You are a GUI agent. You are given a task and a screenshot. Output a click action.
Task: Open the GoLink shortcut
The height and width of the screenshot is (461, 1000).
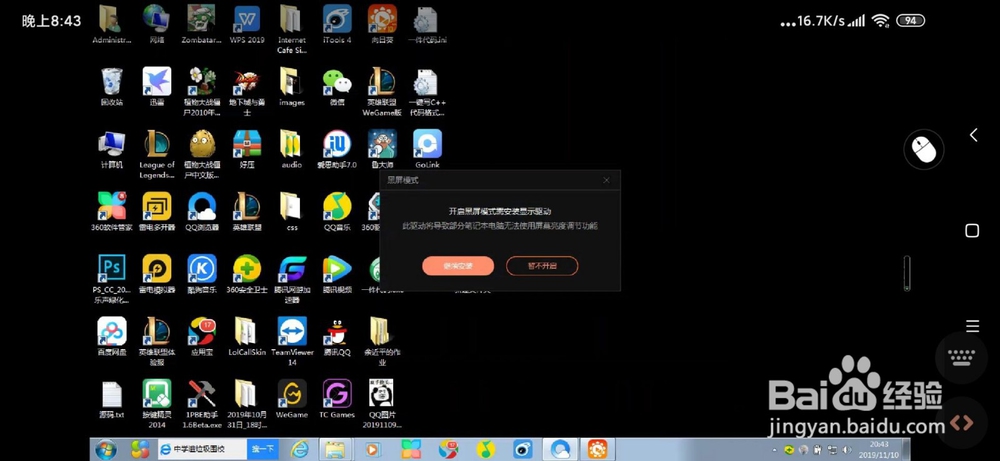point(427,149)
